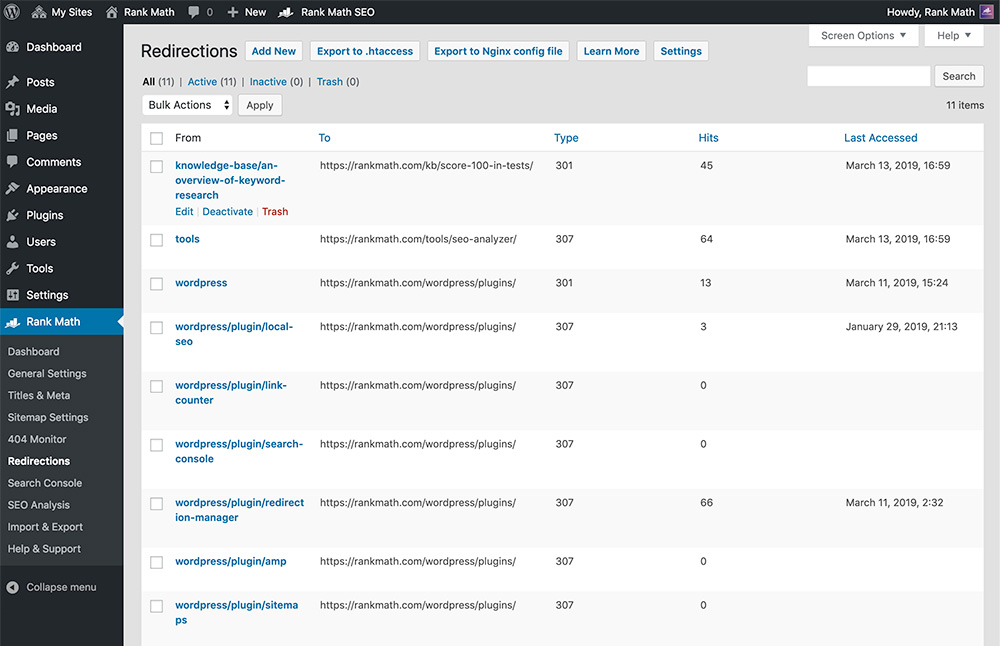
Task: Open Appearance via the paintbrush icon
Action: pos(13,188)
